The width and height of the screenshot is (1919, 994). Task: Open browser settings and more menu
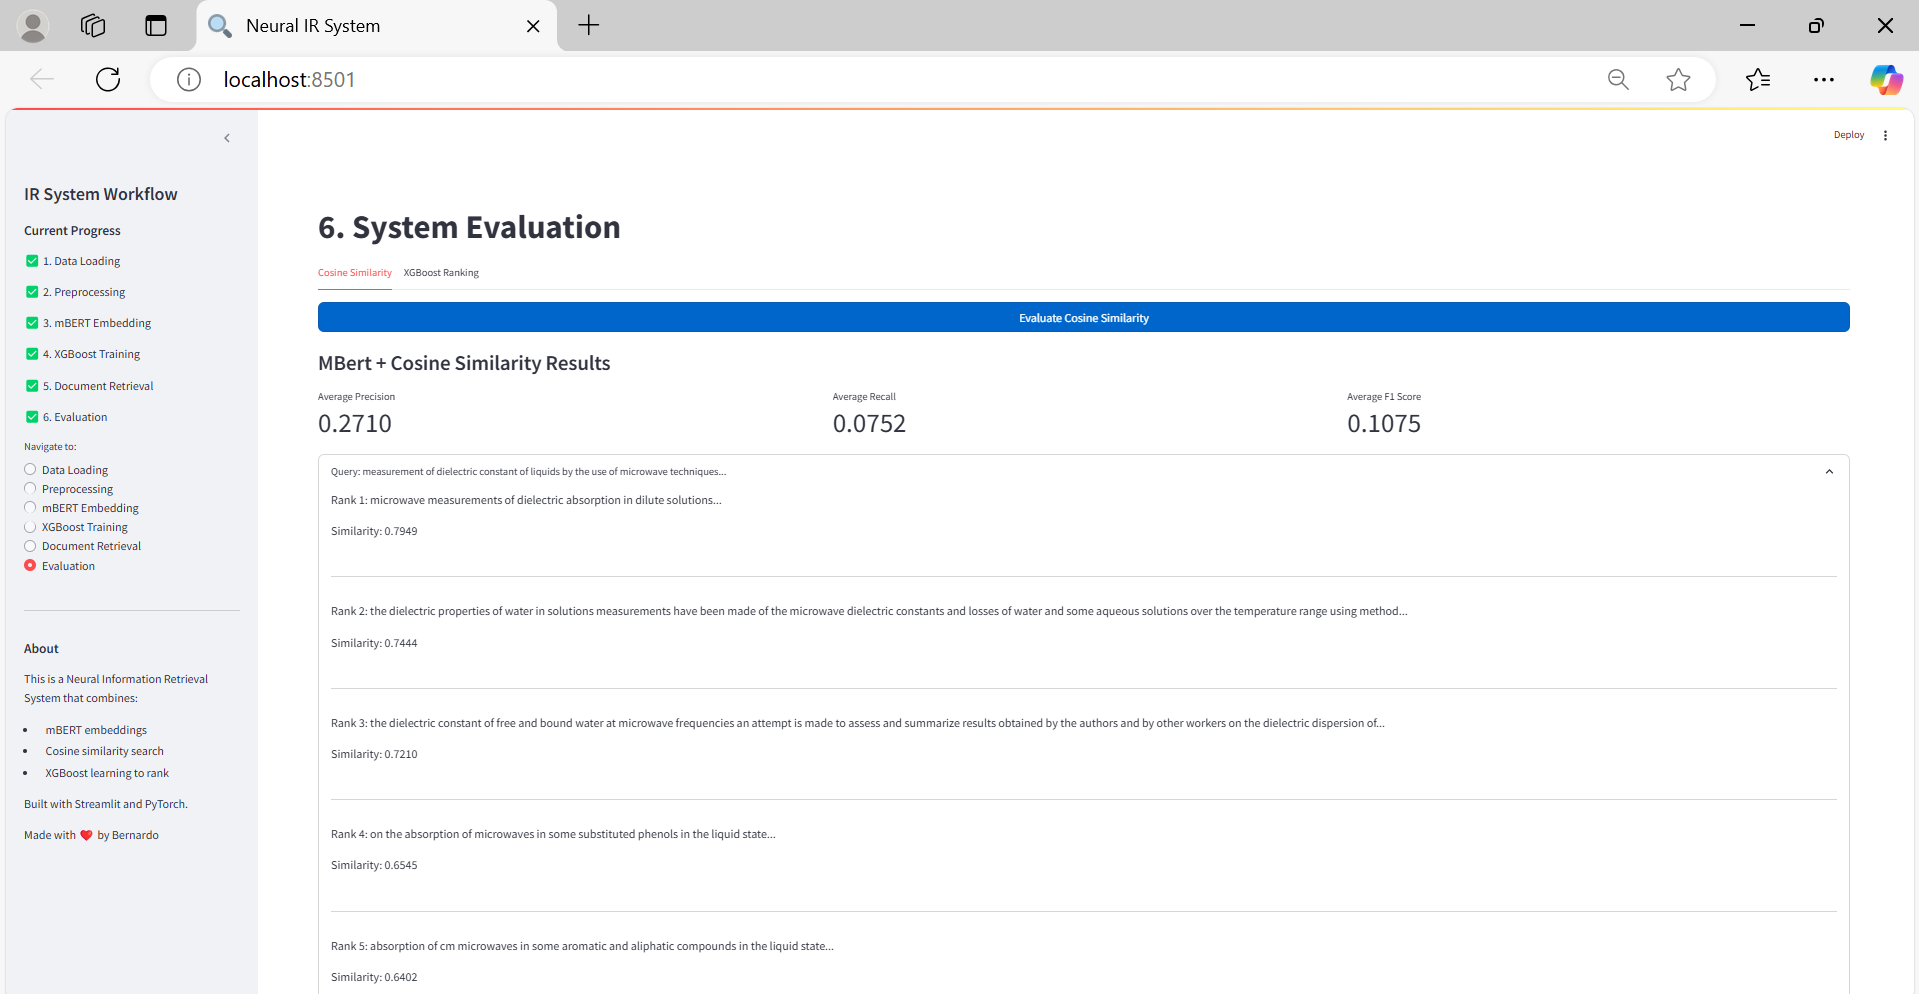pos(1824,79)
